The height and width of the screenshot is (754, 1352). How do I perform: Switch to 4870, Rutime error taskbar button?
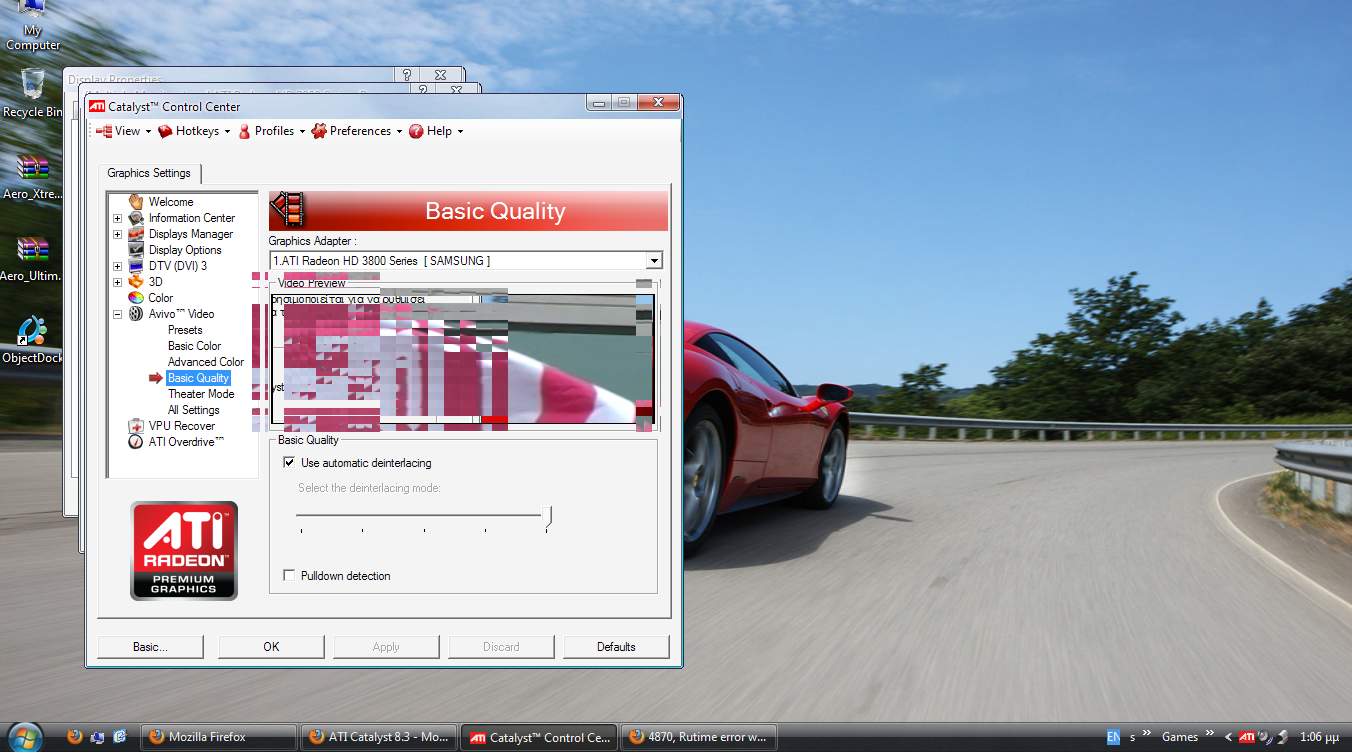coord(698,737)
